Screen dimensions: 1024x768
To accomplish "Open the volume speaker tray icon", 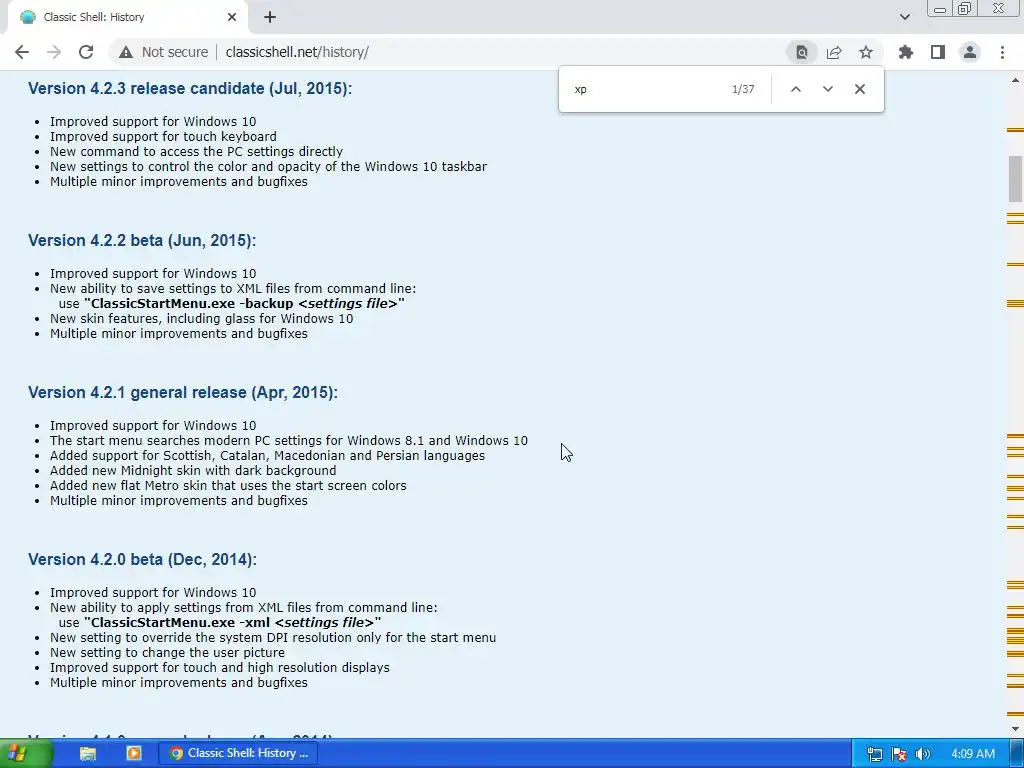I will pos(922,754).
